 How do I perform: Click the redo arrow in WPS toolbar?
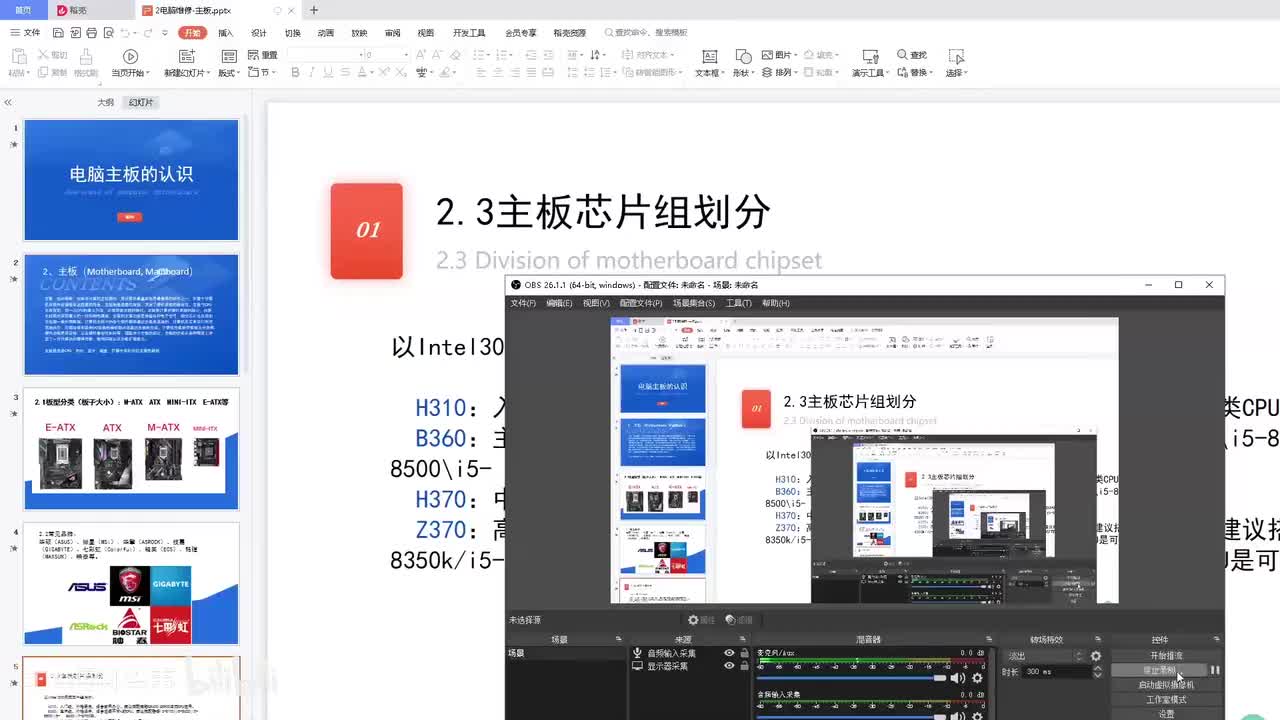148,33
